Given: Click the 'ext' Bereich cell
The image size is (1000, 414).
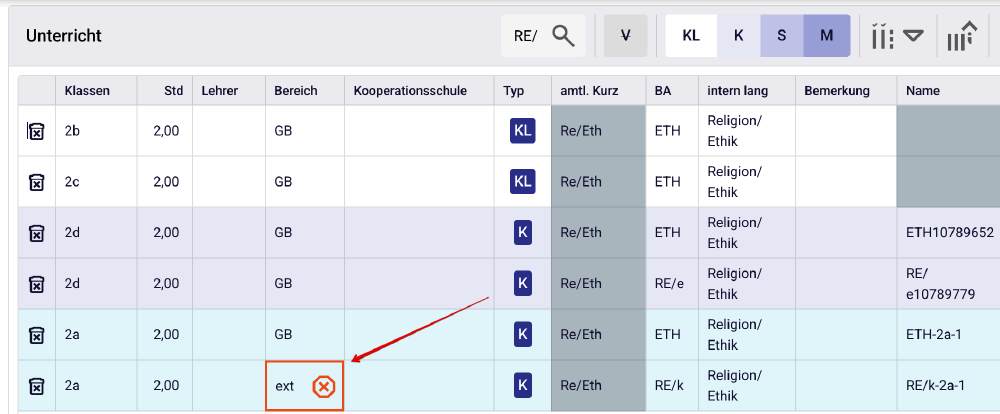Looking at the screenshot, I should [286, 386].
